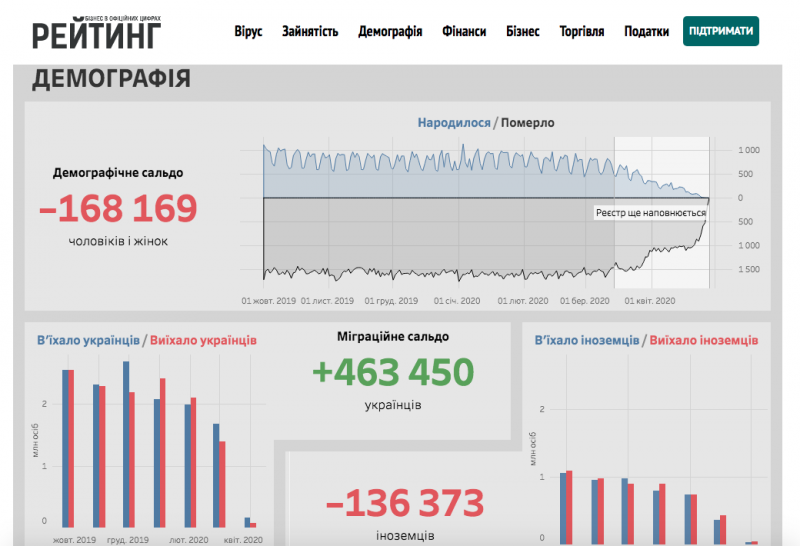Navigate to the Бізнес section

[523, 32]
